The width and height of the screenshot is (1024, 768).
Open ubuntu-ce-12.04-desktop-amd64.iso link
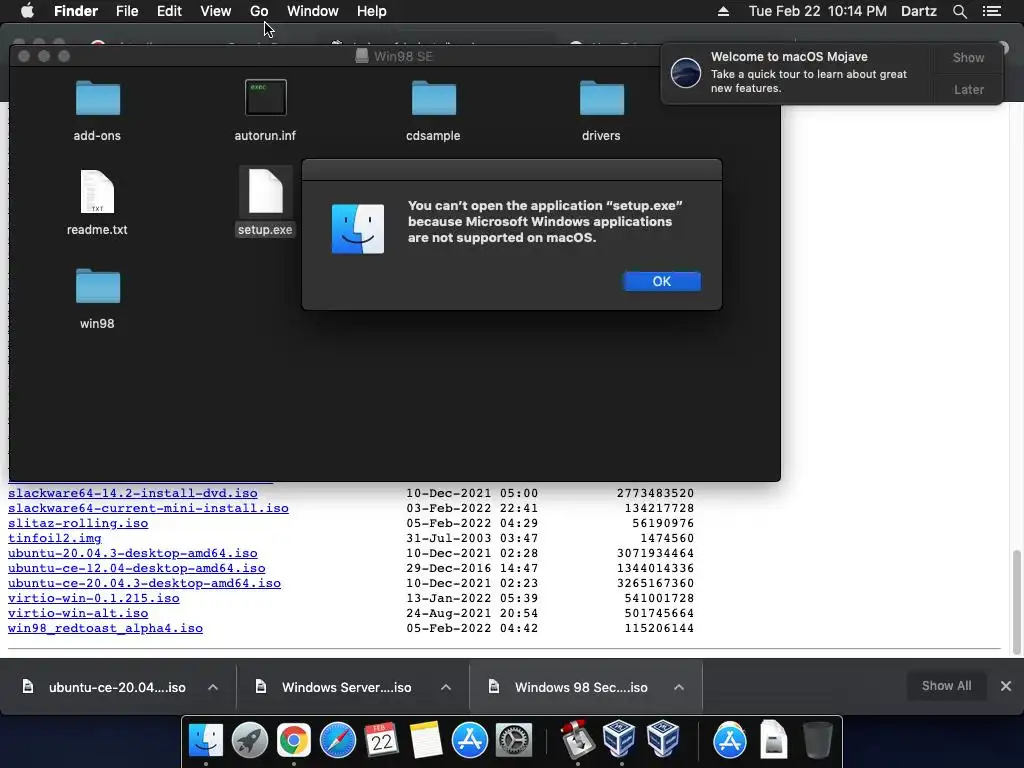click(136, 568)
